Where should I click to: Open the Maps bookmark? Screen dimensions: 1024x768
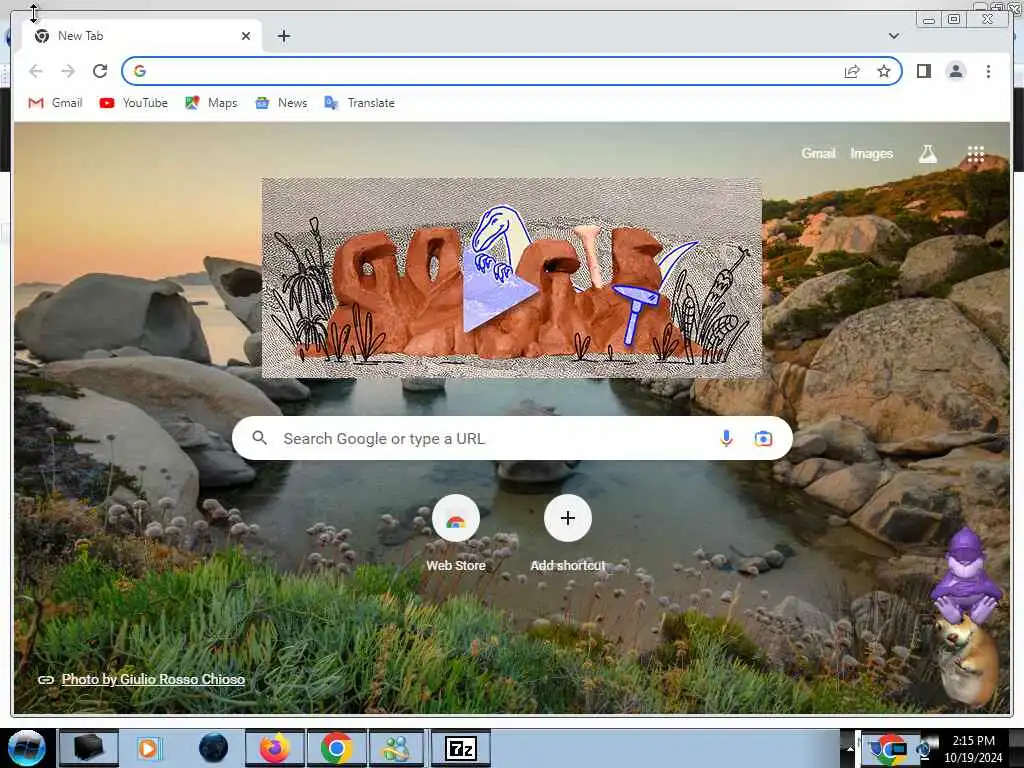click(211, 103)
